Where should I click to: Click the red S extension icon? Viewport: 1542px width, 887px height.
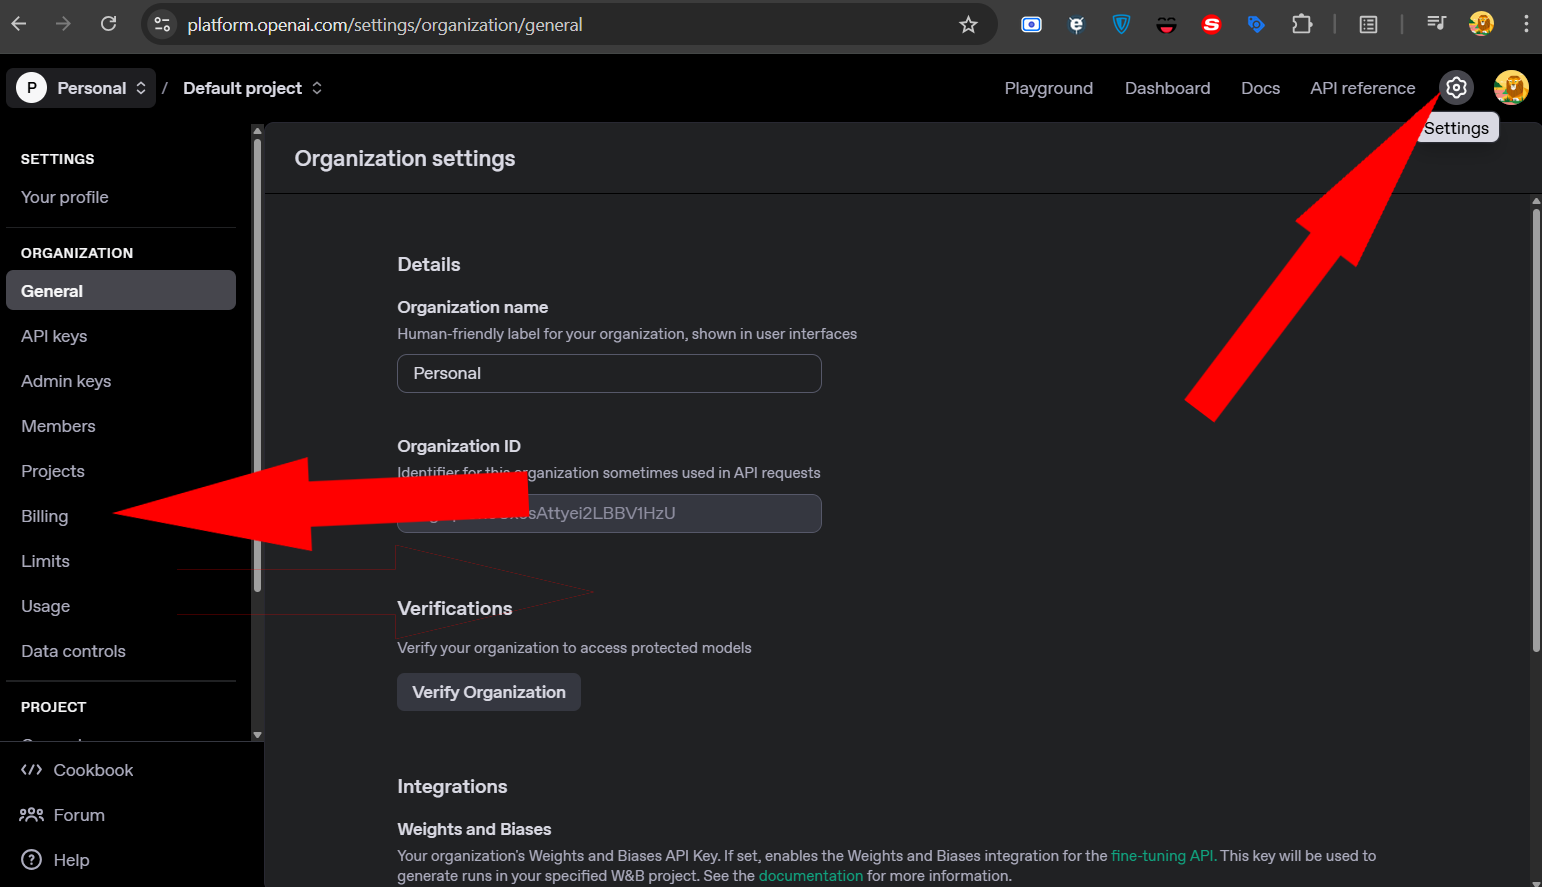click(x=1211, y=24)
